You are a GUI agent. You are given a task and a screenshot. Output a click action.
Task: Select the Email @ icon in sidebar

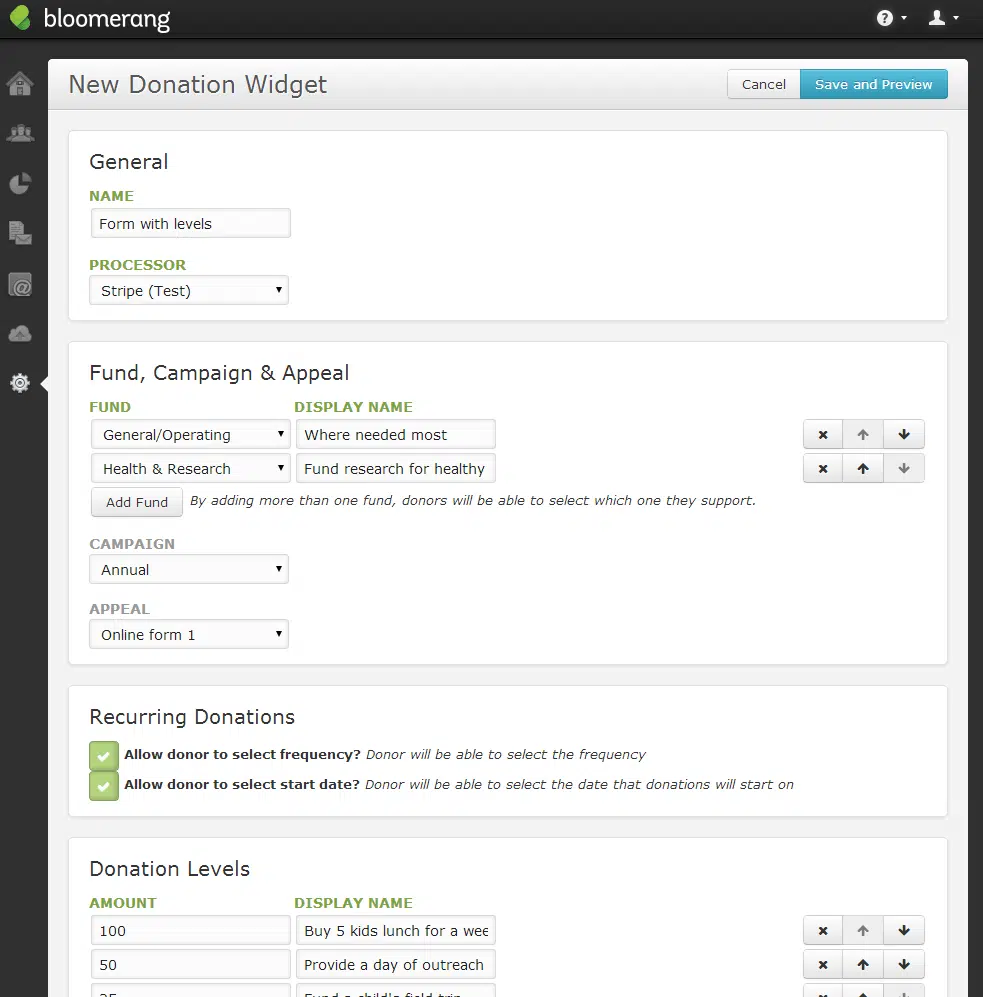pos(20,284)
